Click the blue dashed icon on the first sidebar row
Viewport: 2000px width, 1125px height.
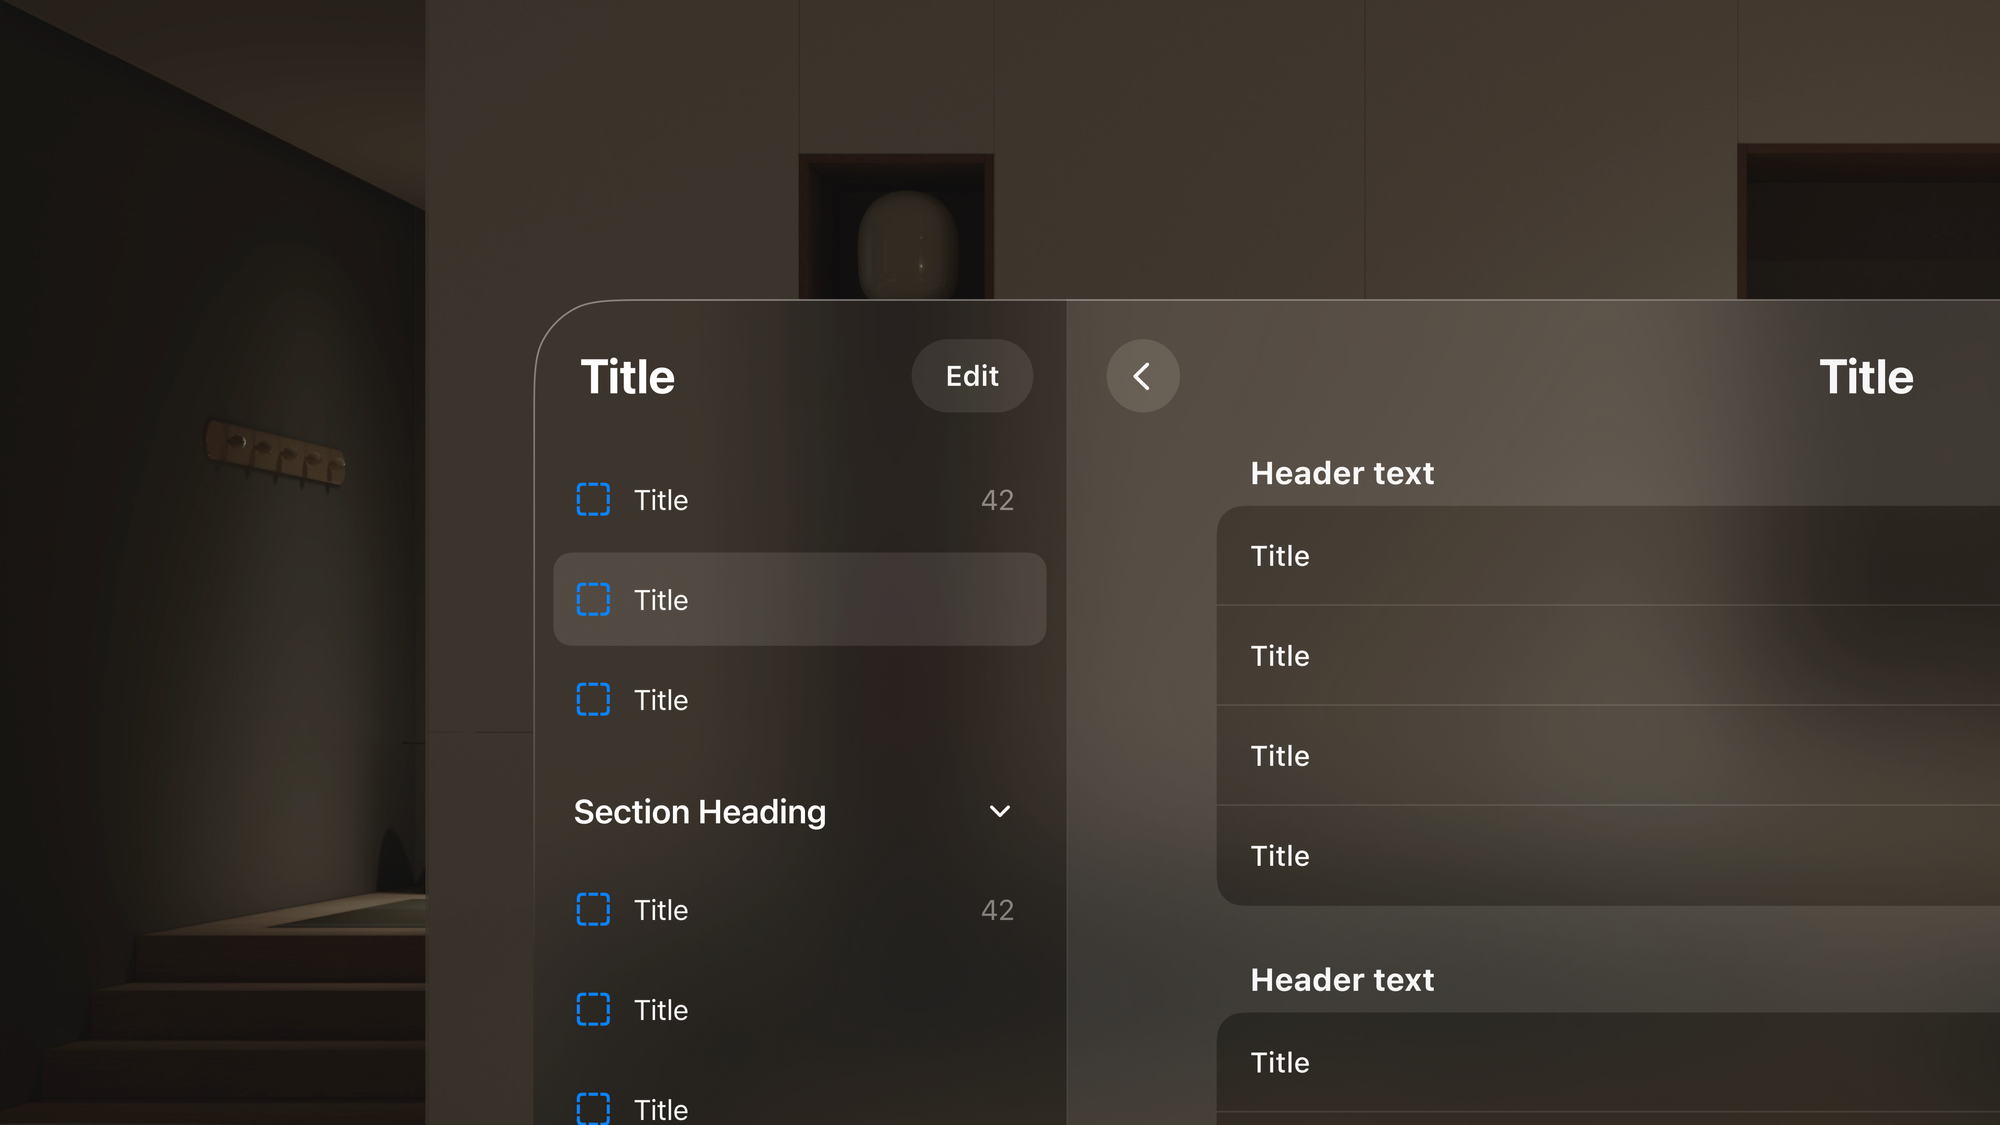594,500
